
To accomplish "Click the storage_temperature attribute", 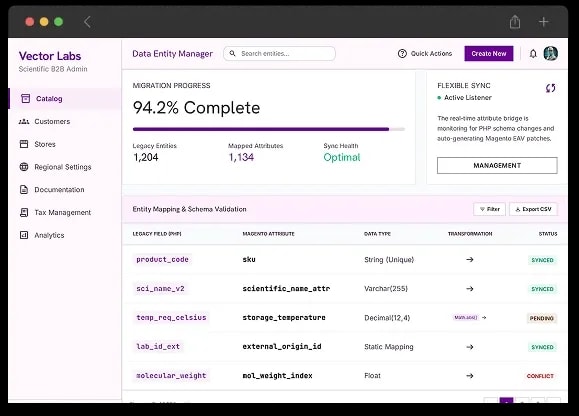I will click(x=284, y=317).
